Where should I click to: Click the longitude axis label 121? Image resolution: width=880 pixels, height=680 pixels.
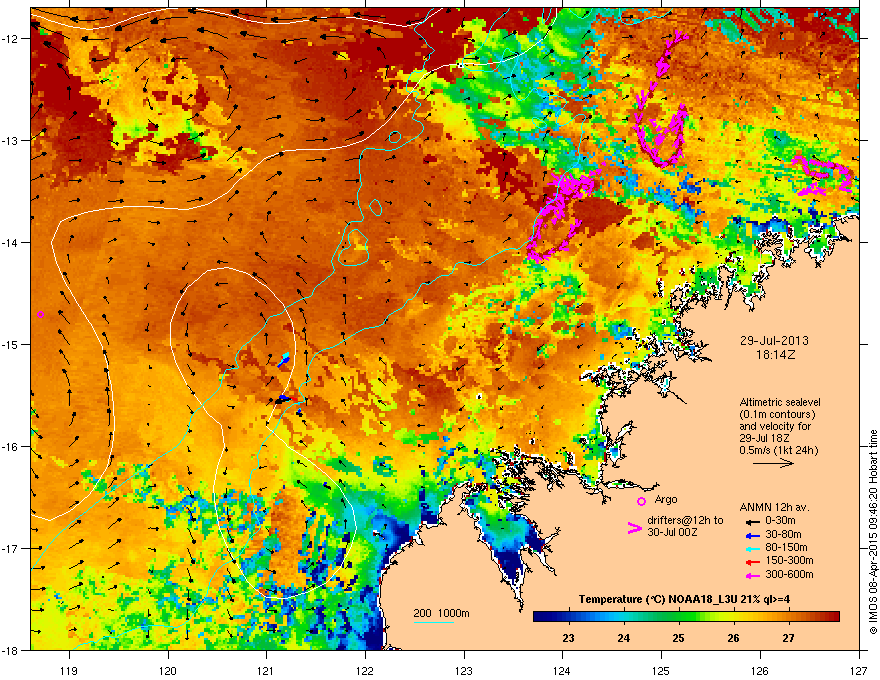[x=266, y=670]
